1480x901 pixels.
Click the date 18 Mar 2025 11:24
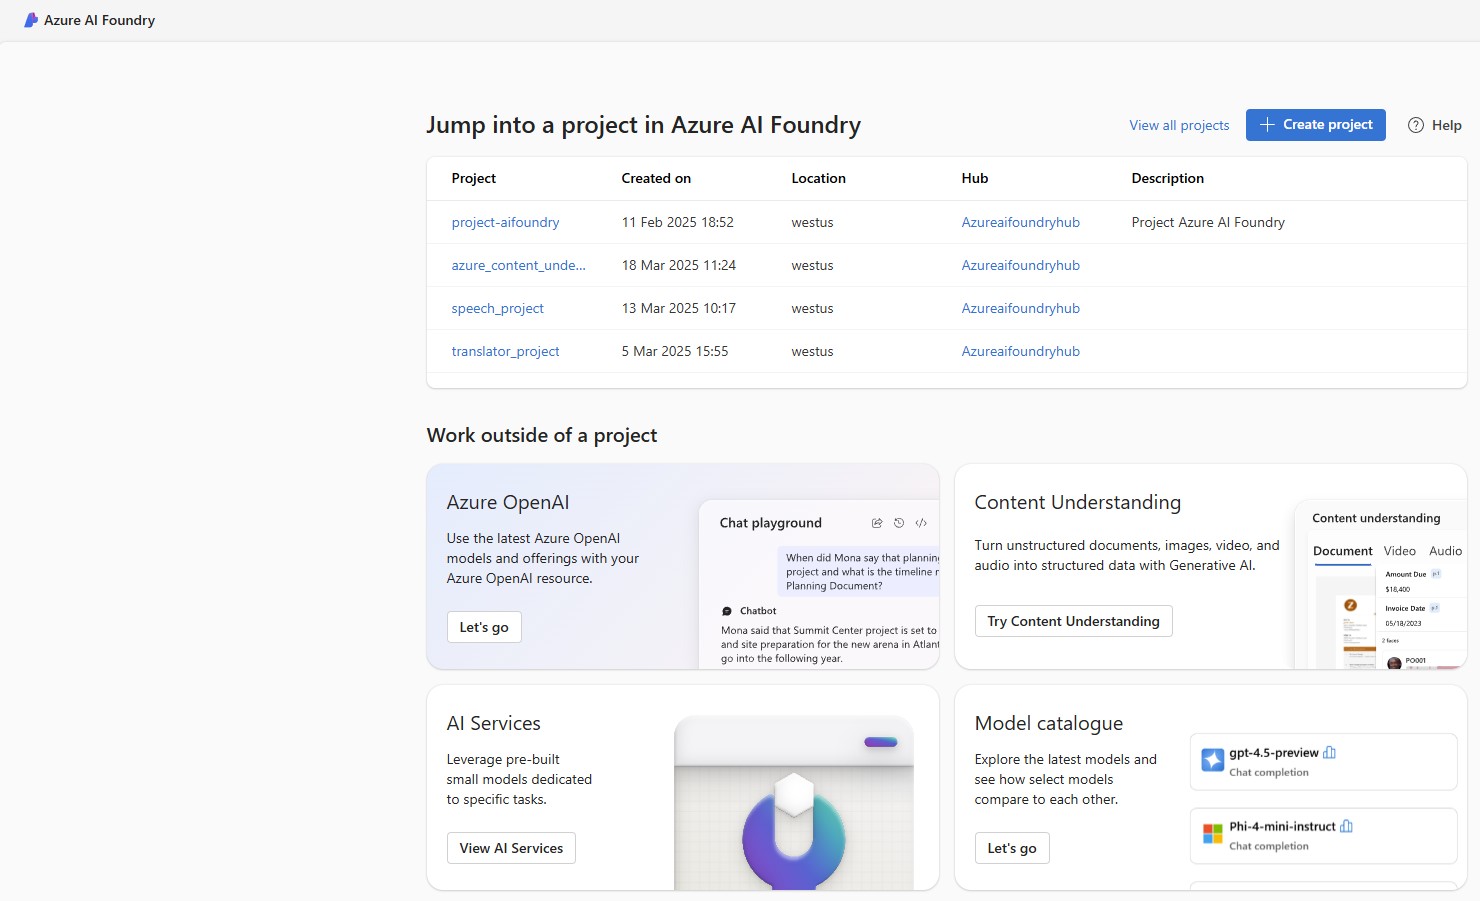pyautogui.click(x=679, y=265)
